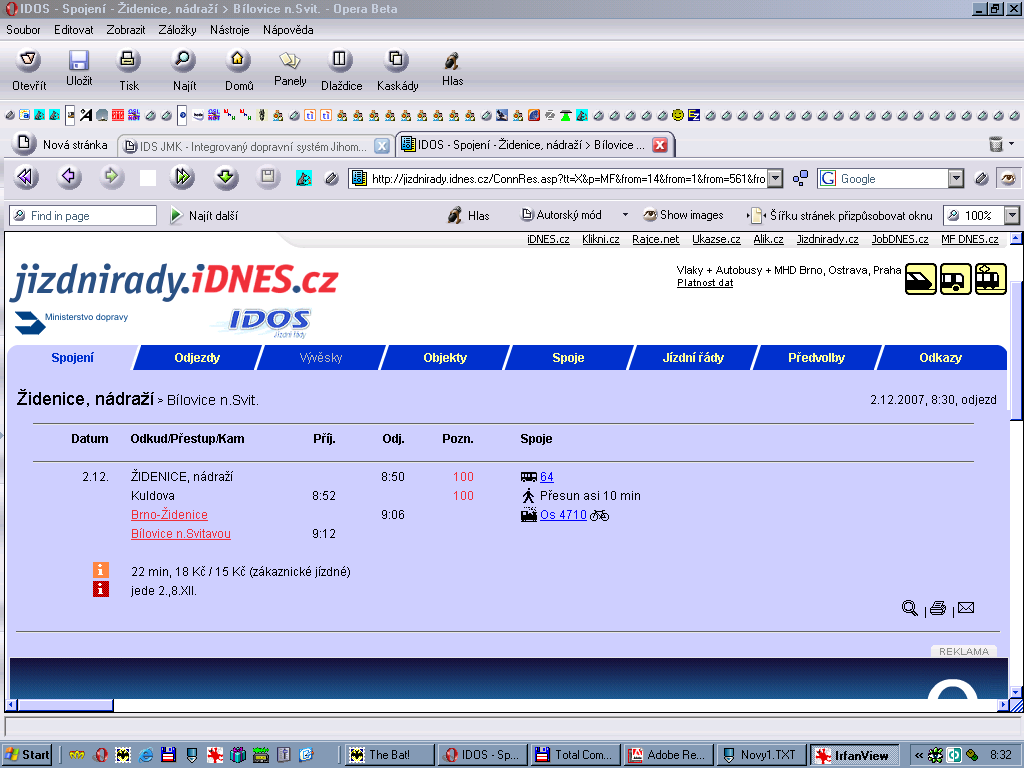Click the Platnost dat link

click(705, 283)
